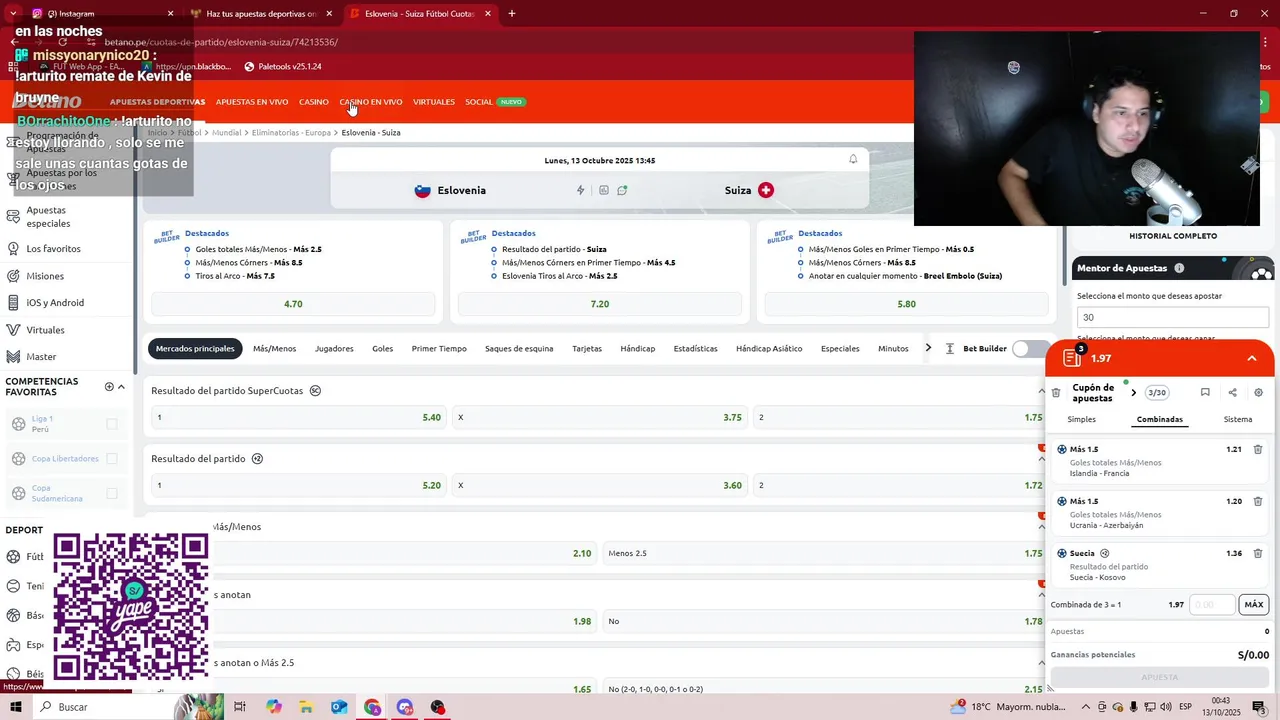Open Los favoritos in sidebar
1280x720 pixels.
(x=53, y=249)
